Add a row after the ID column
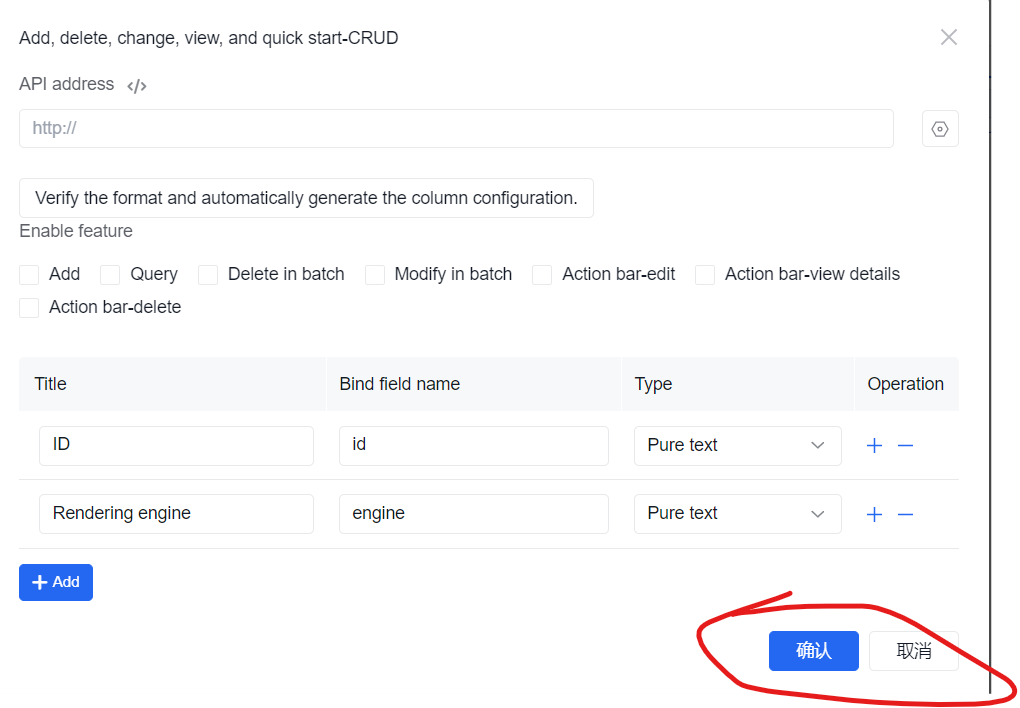Screen dimensions: 1020x708 point(874,446)
